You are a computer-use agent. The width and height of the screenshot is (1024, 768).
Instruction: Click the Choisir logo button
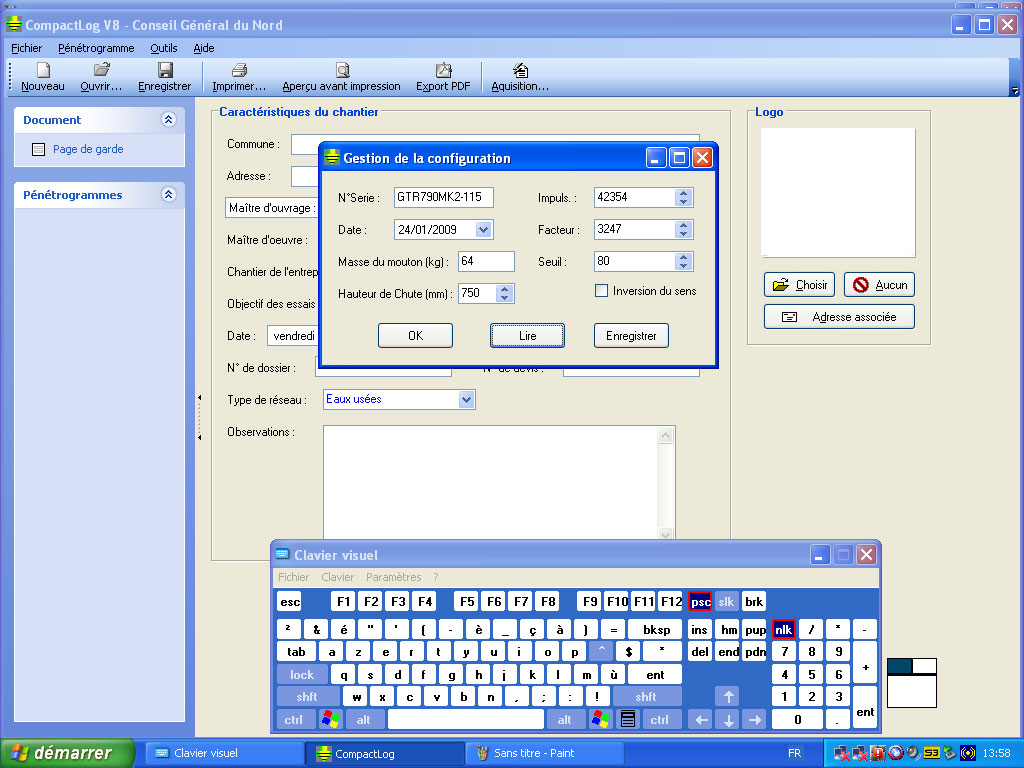coord(799,285)
